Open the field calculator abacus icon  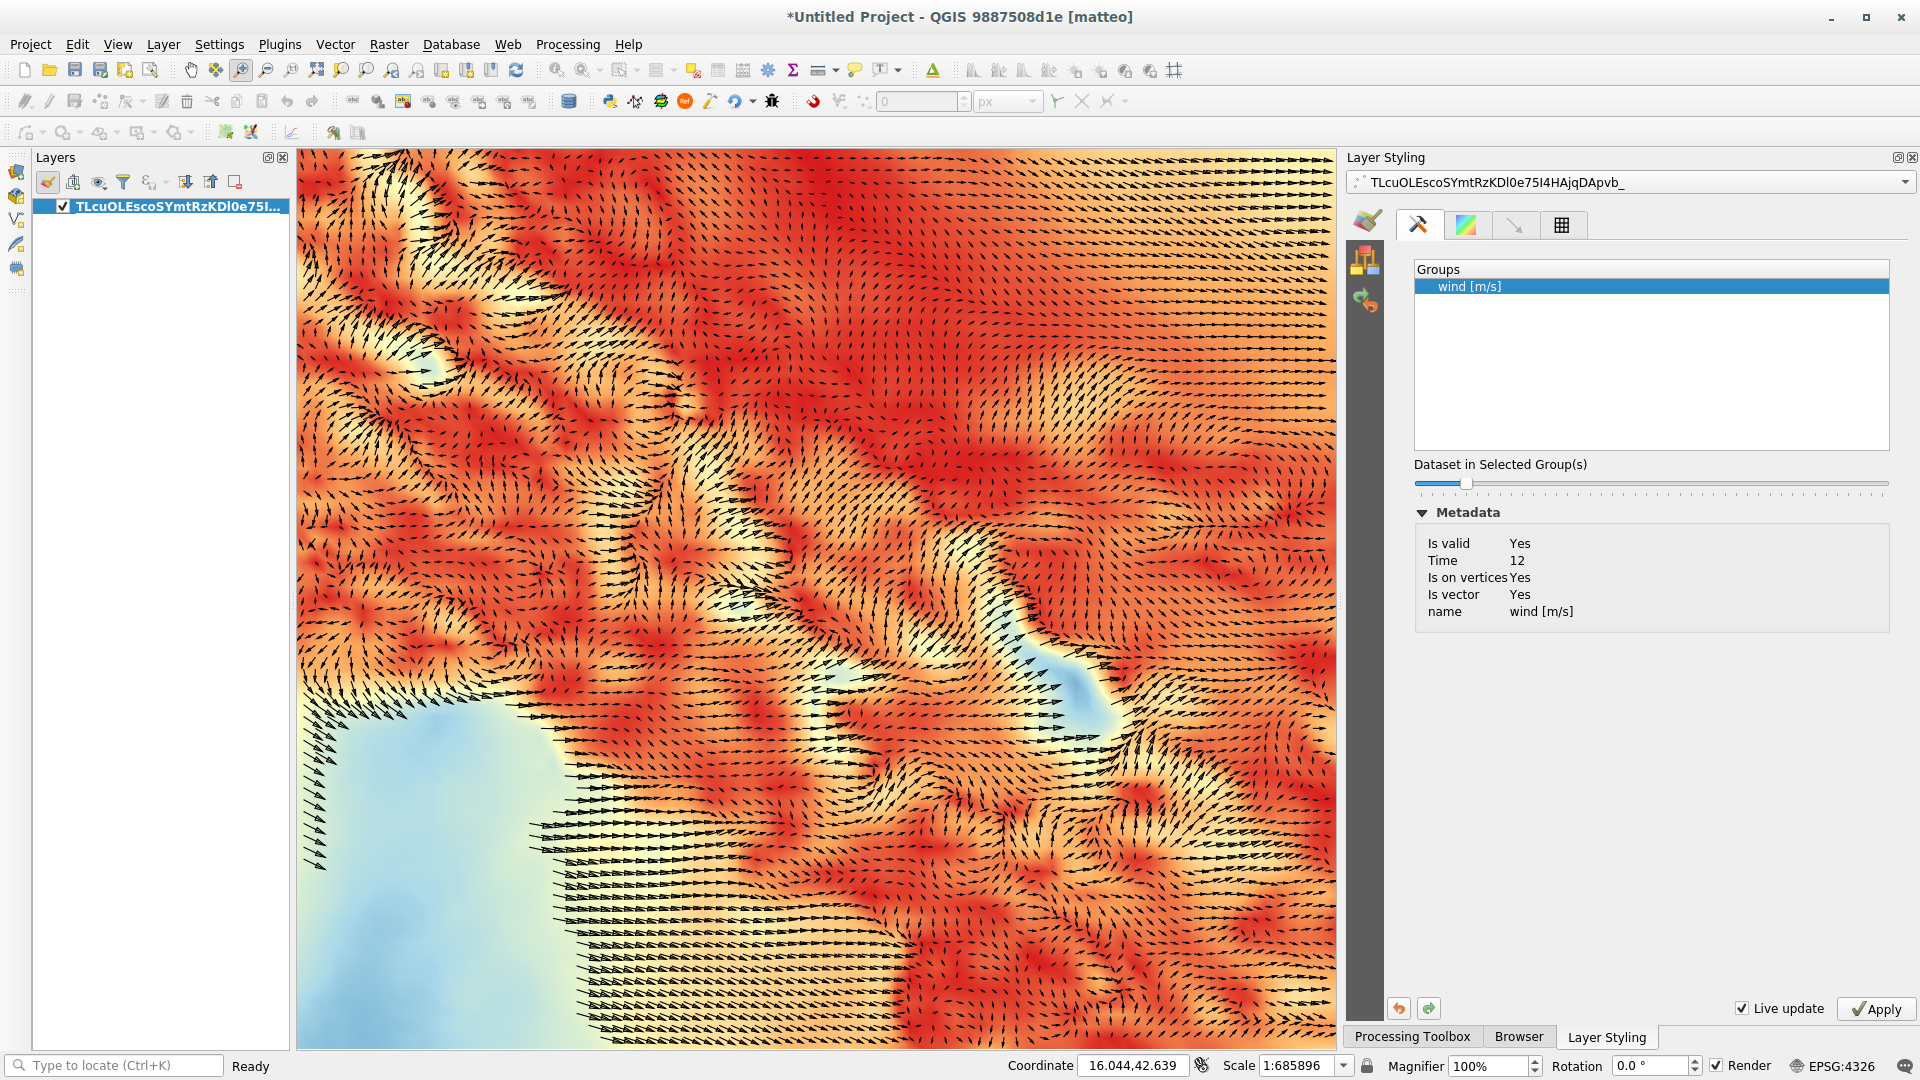[743, 70]
